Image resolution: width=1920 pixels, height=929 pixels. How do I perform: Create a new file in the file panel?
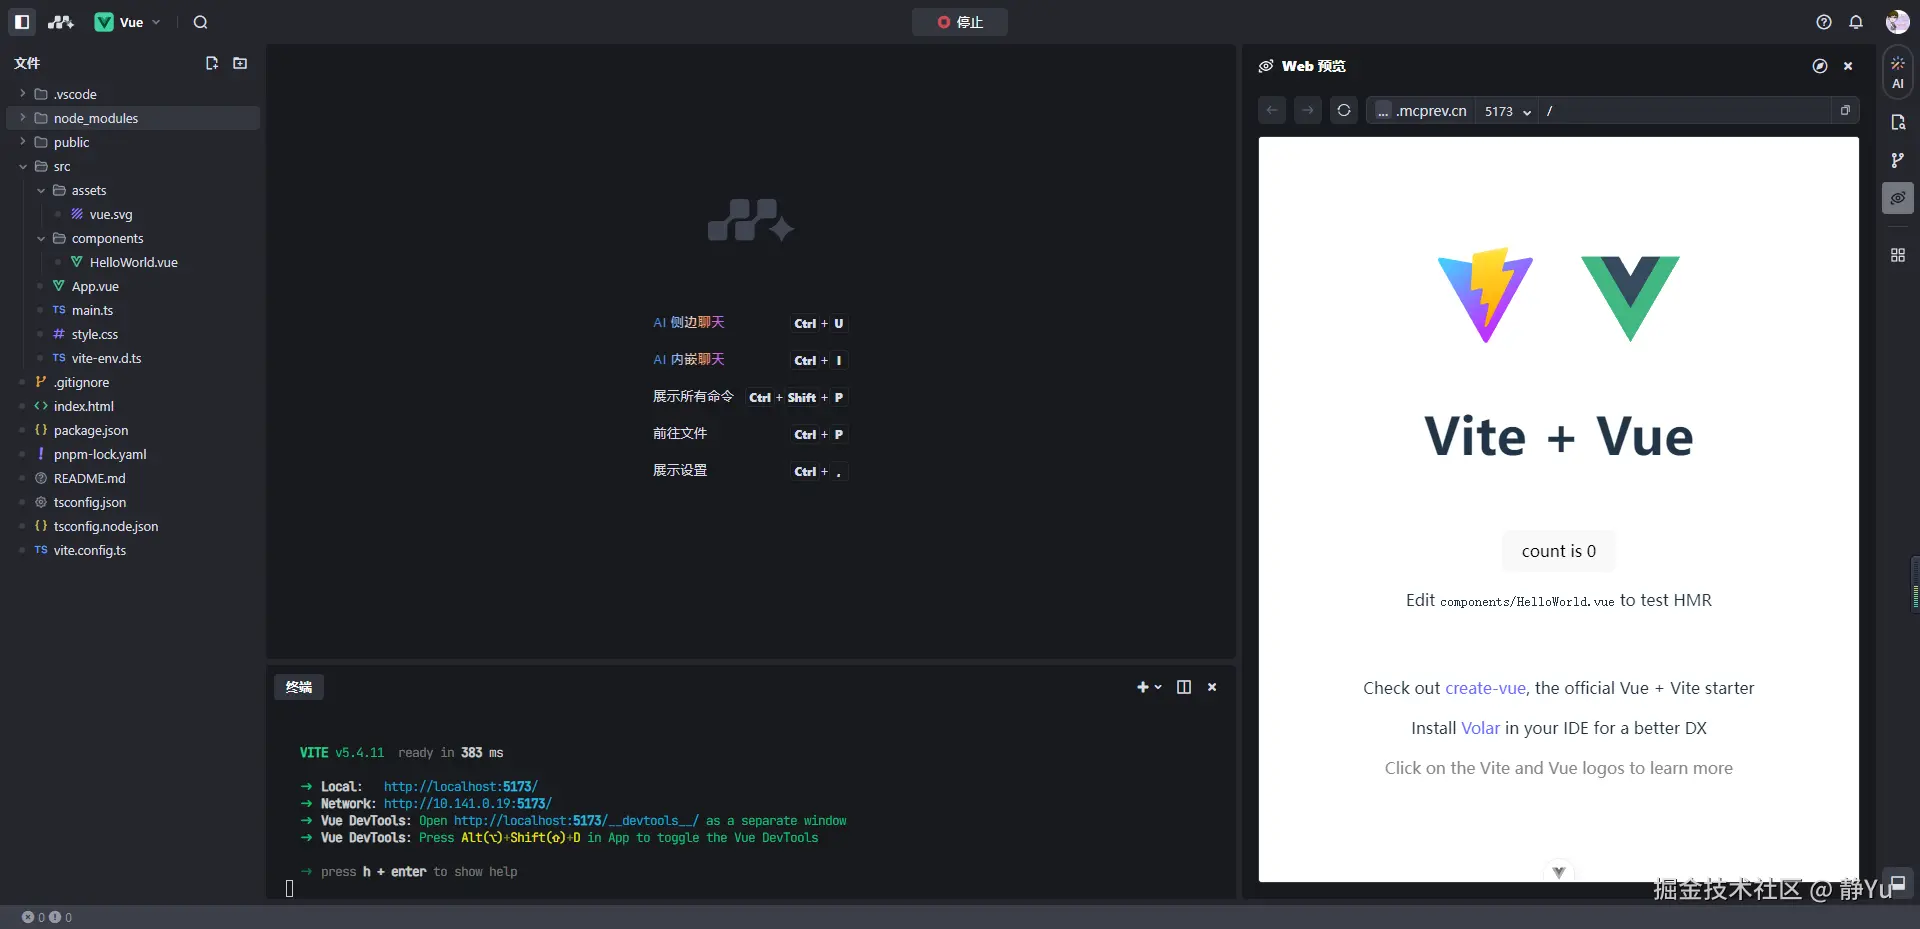[212, 63]
